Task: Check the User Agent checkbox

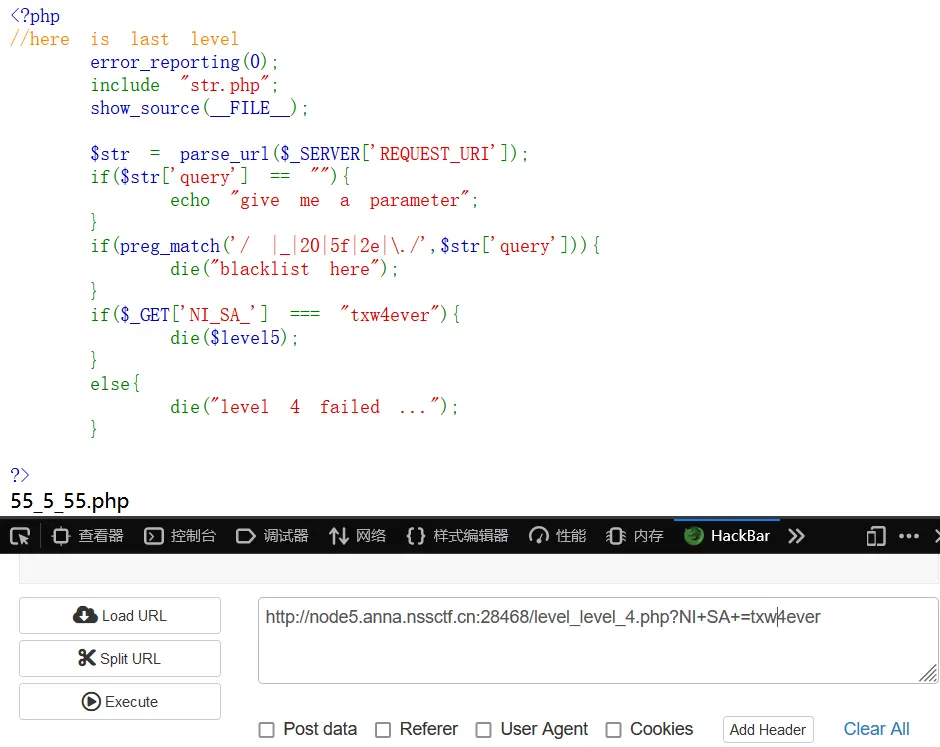Action: point(484,730)
